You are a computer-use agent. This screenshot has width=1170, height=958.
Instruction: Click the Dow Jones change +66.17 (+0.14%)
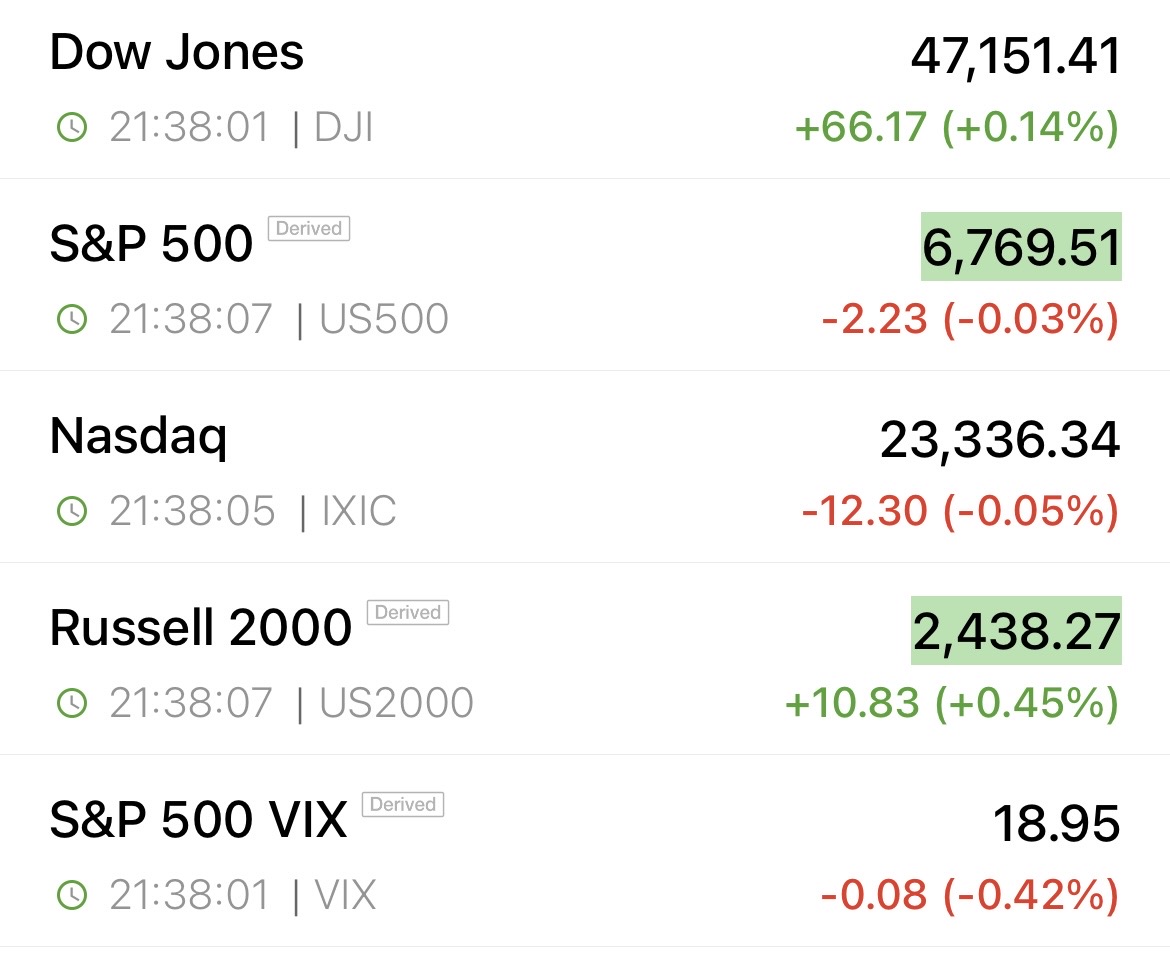point(956,128)
